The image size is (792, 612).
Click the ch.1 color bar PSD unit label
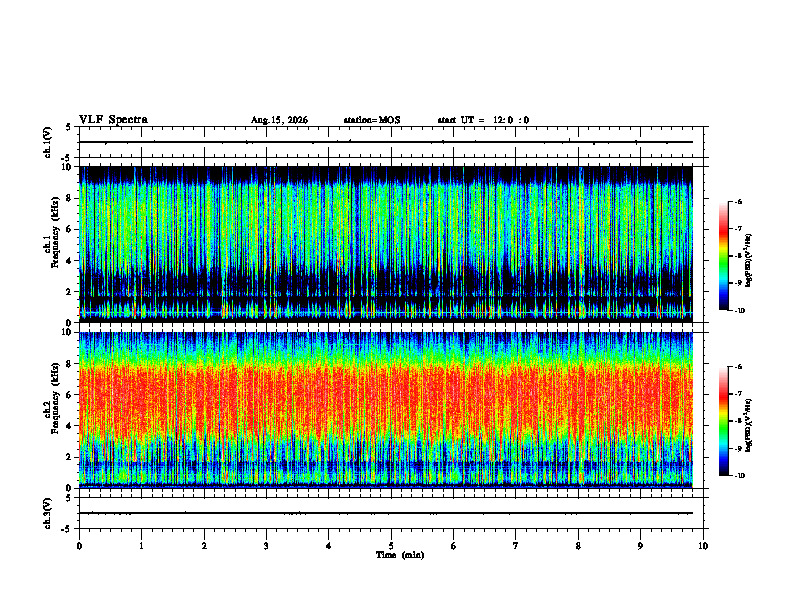point(749,260)
